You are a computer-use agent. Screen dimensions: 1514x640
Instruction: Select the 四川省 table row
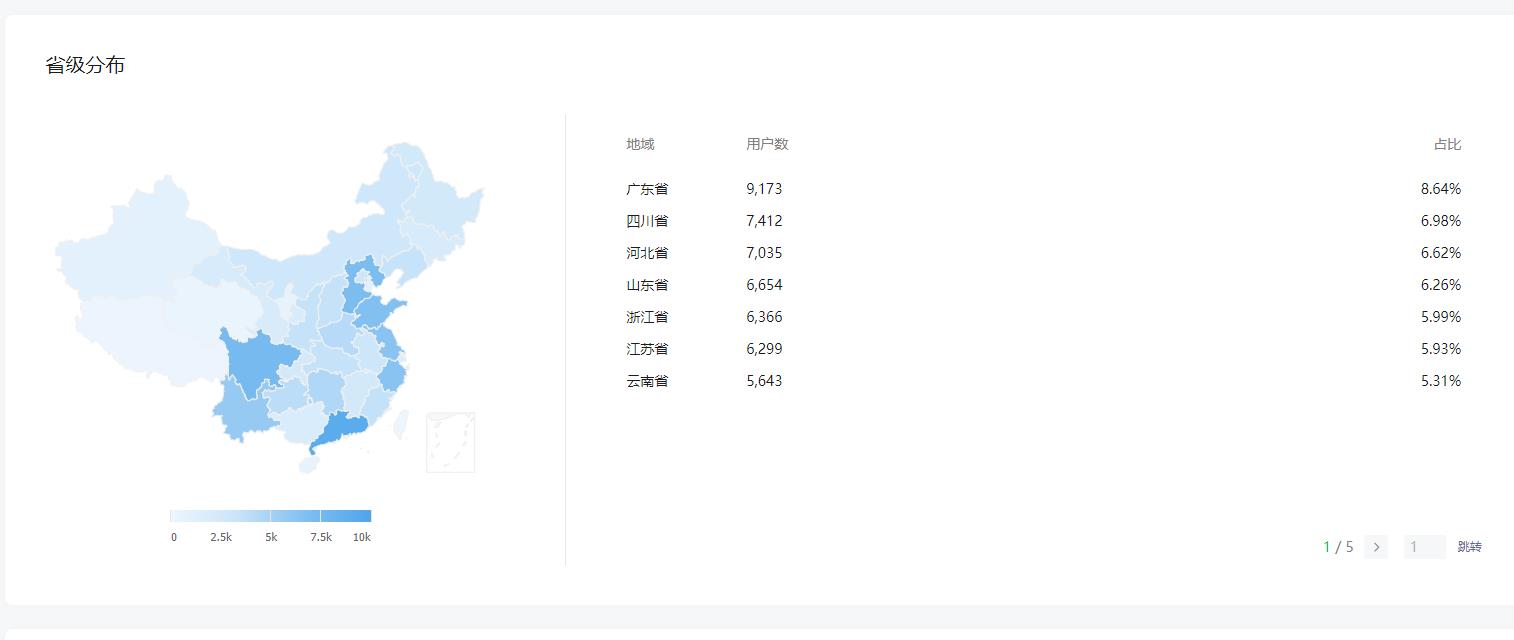(x=1044, y=221)
